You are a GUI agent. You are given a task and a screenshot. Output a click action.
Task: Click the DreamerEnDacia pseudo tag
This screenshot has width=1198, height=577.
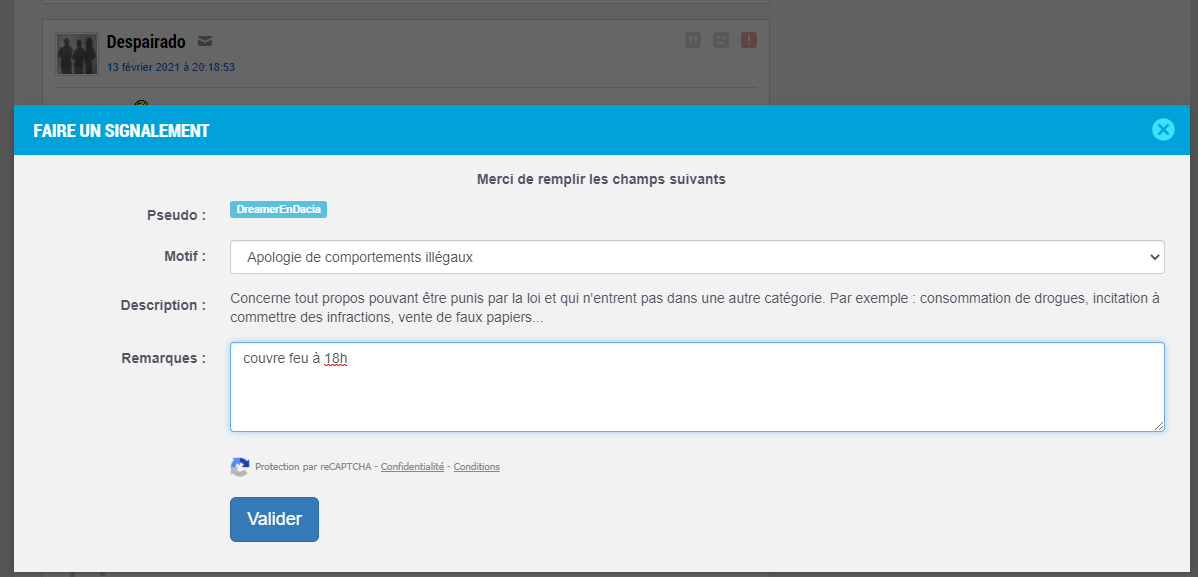[278, 210]
